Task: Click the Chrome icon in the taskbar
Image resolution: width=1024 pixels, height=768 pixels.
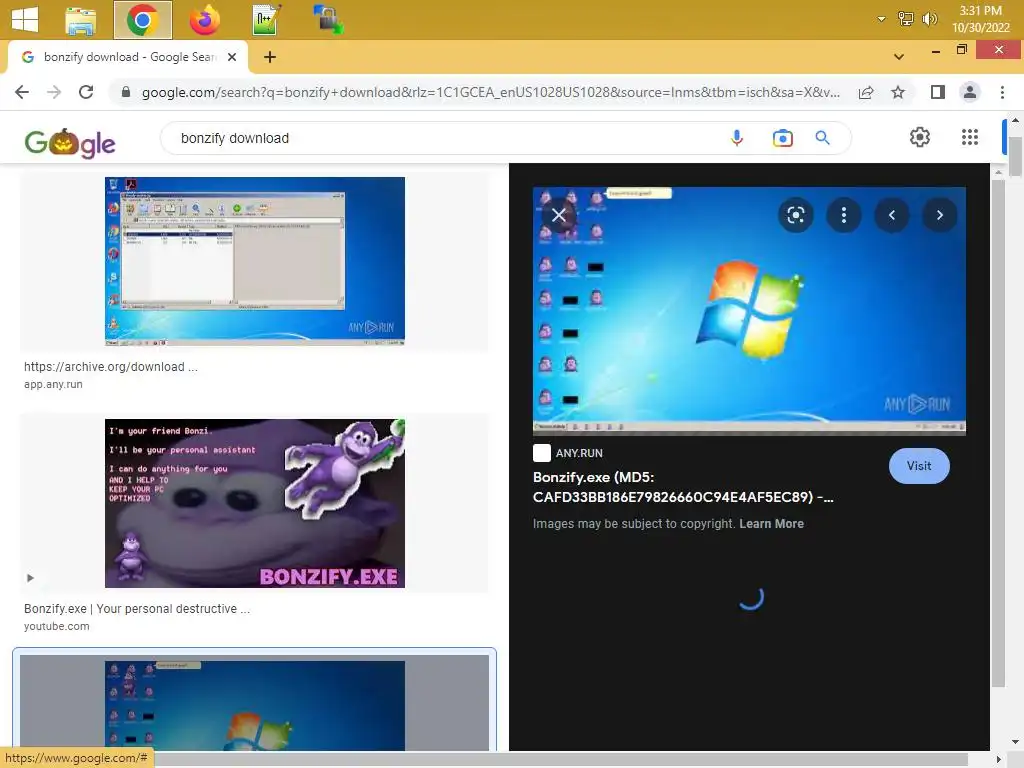Action: point(142,20)
